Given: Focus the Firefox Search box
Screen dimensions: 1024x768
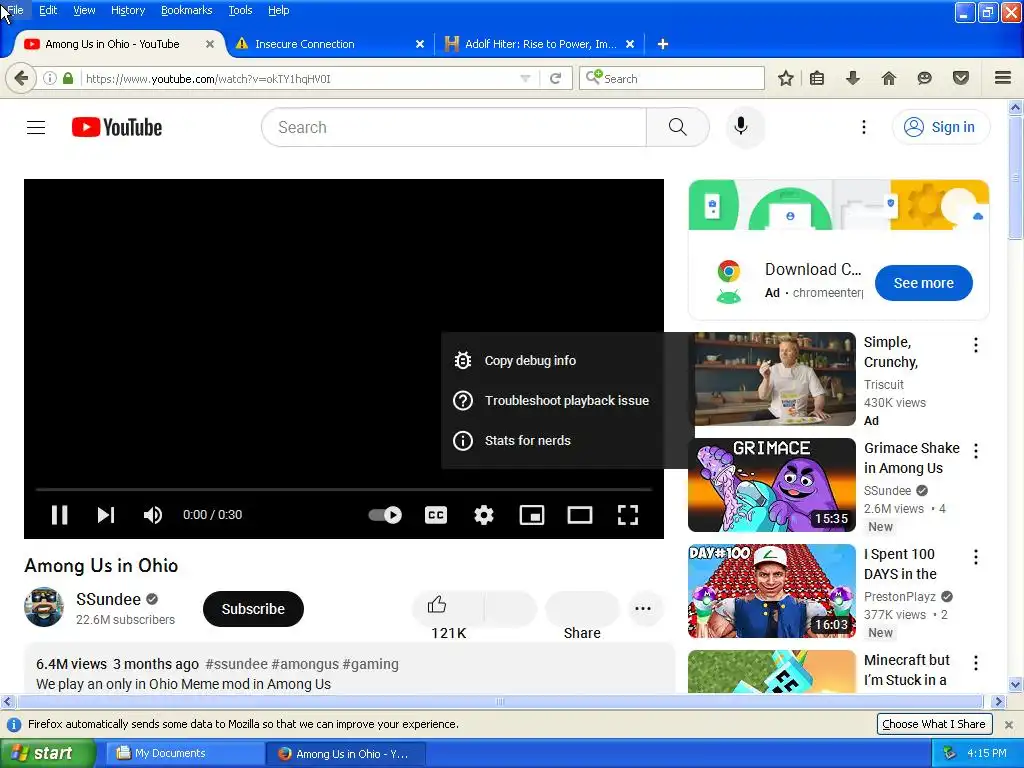Looking at the screenshot, I should click(672, 78).
